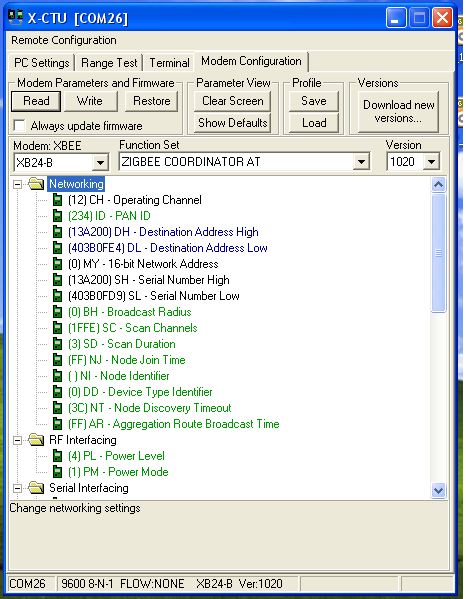Click the X-CTU title bar application icon
Screen dimensions: 466x599
tap(16, 17)
